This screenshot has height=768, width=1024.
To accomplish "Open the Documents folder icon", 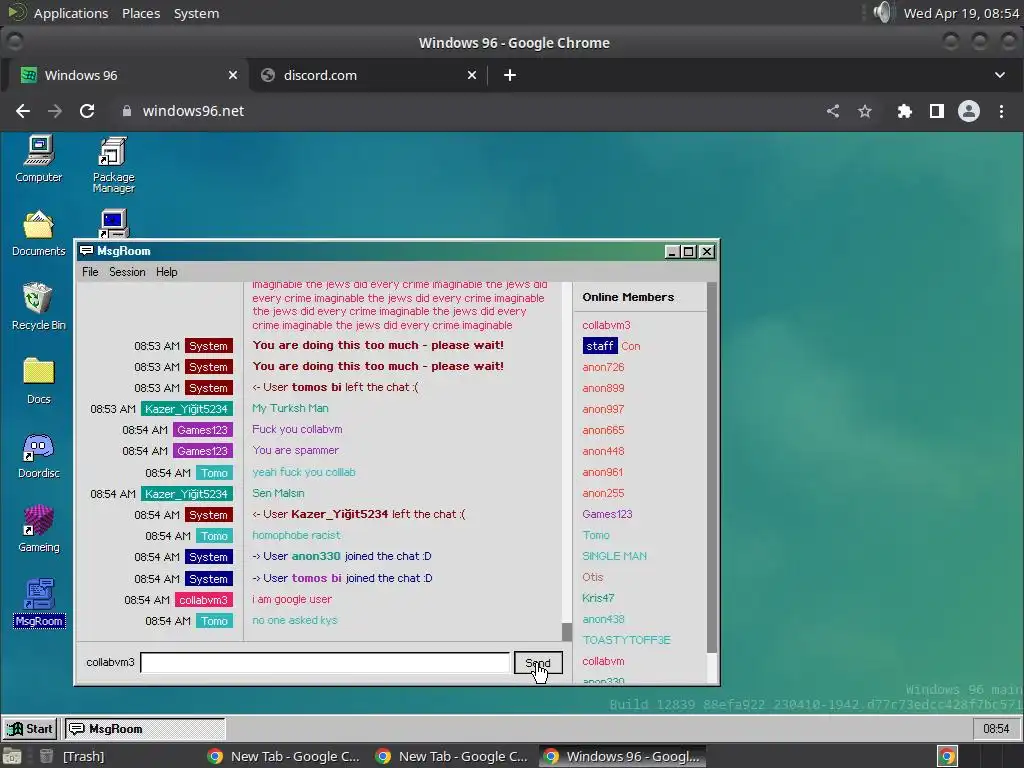I will click(39, 233).
